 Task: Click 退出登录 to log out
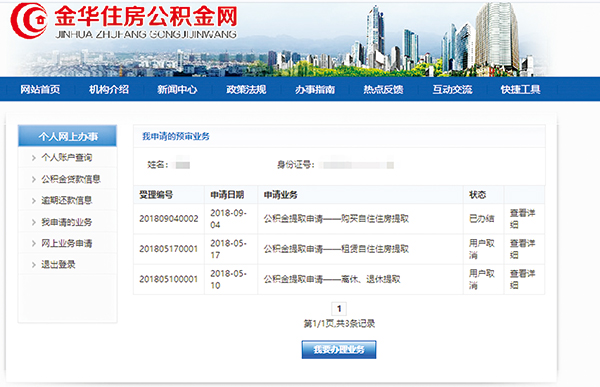[x=58, y=265]
